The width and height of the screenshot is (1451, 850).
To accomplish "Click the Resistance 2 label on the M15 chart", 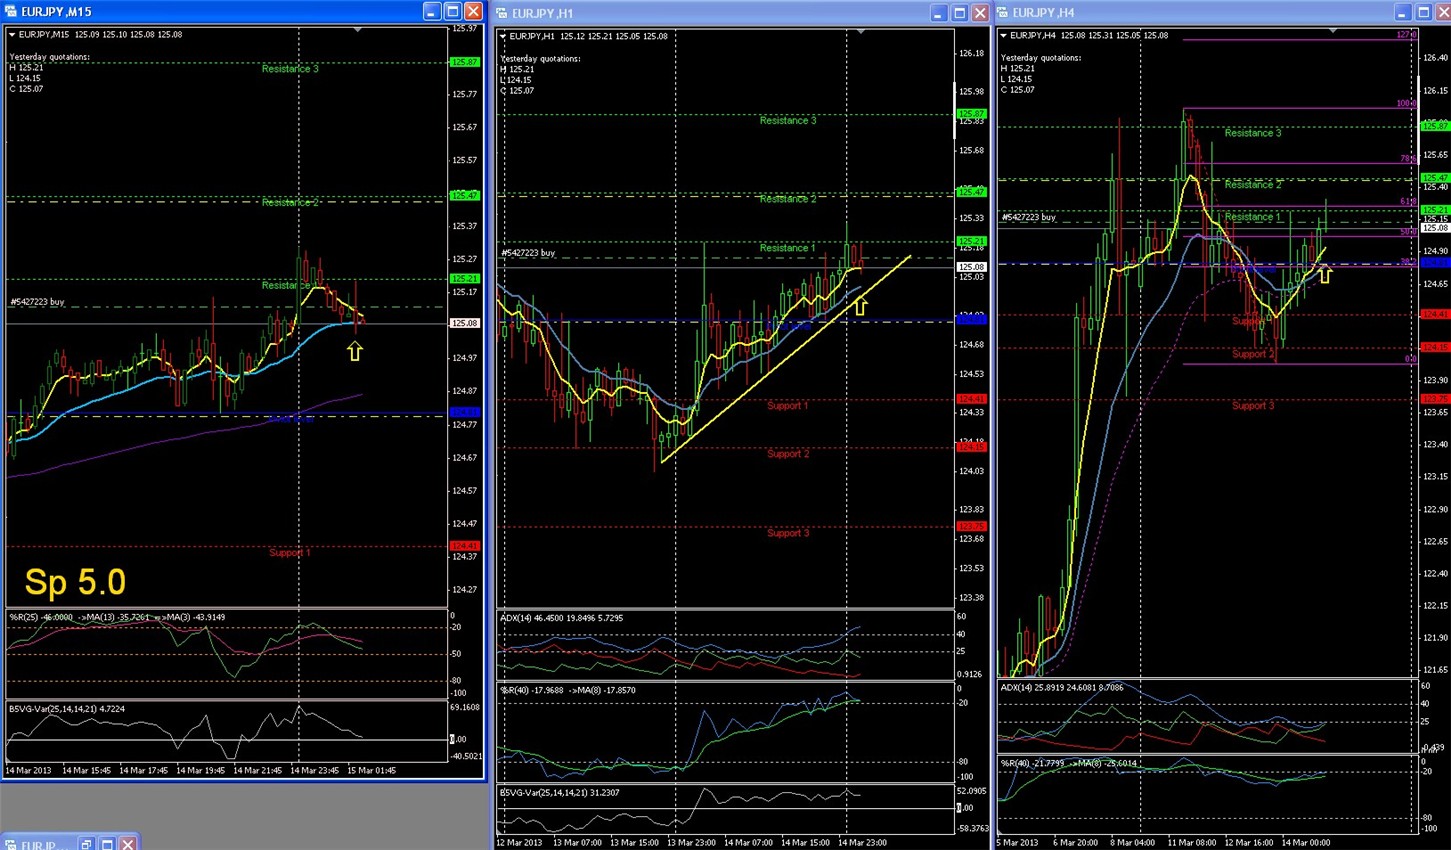I will point(290,202).
